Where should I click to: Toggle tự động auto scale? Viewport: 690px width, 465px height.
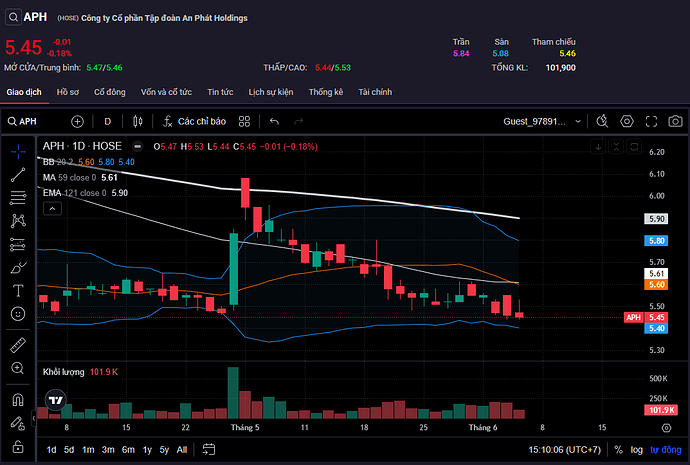tap(666, 450)
